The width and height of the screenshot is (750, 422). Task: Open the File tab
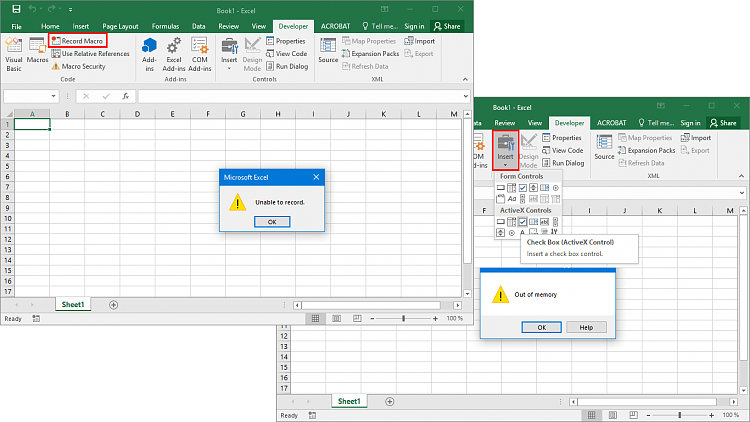tap(16, 26)
